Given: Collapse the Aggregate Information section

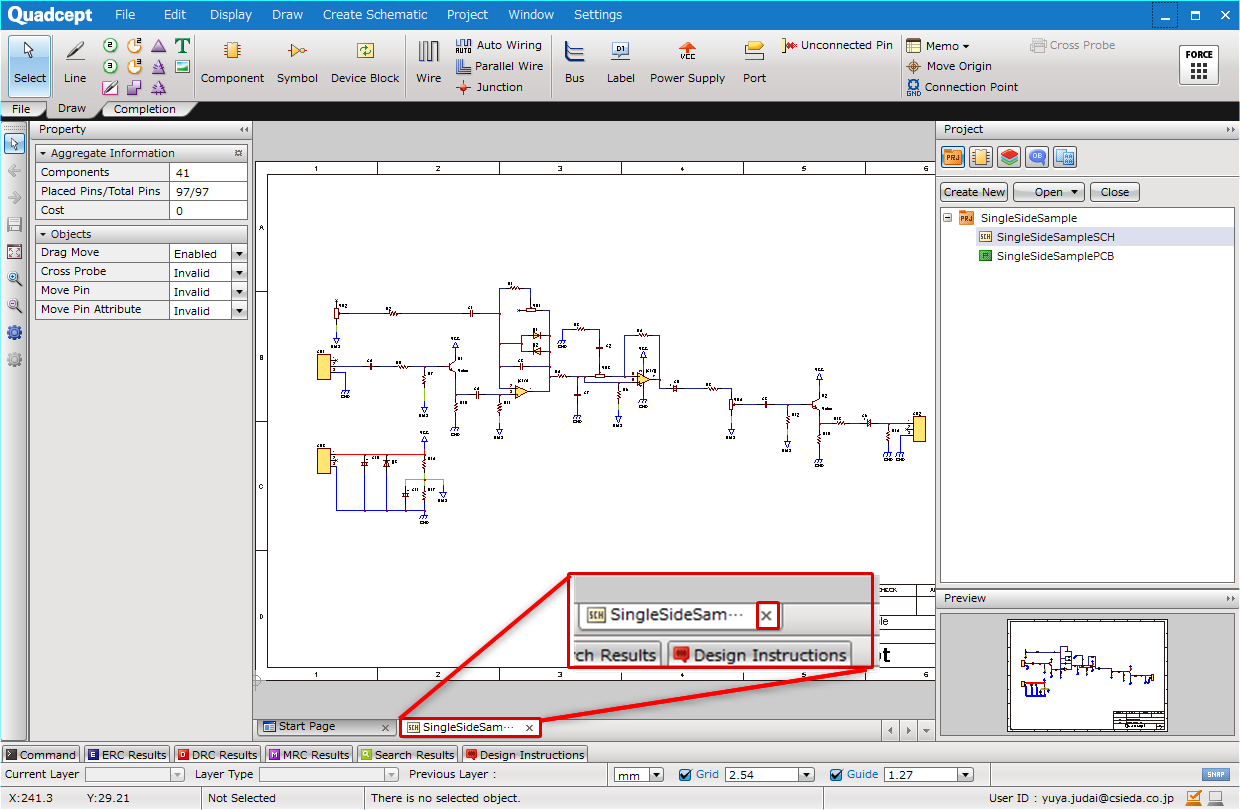Looking at the screenshot, I should click(43, 154).
